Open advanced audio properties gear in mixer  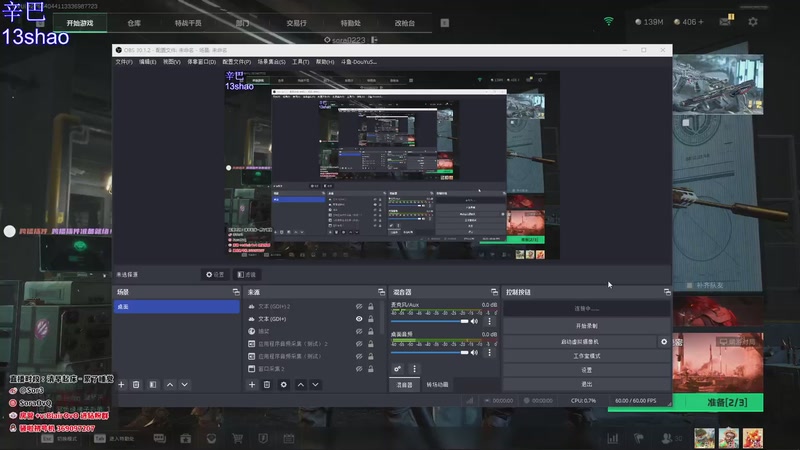[397, 368]
